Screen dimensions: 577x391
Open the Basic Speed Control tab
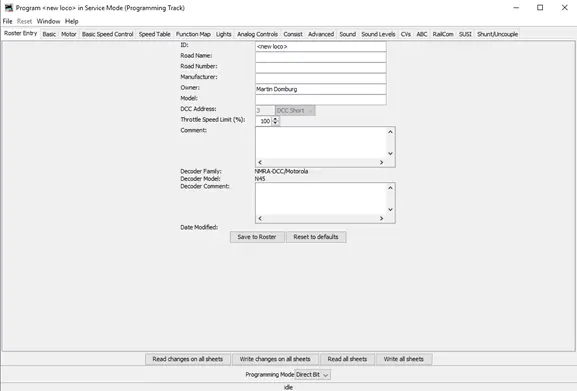[107, 34]
